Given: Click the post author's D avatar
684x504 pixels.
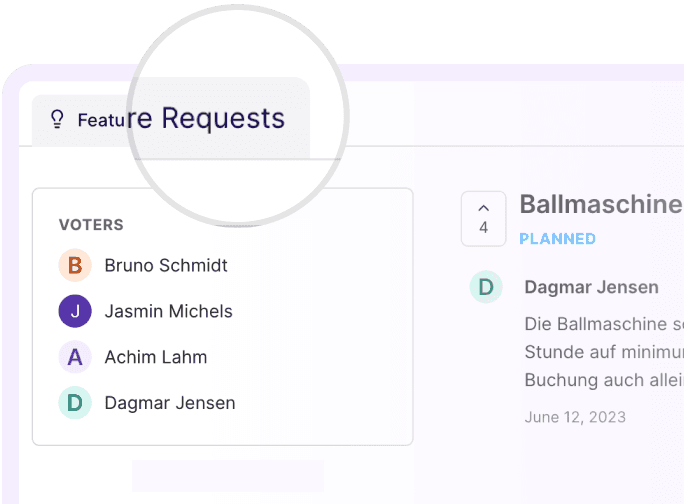Looking at the screenshot, I should (x=486, y=287).
